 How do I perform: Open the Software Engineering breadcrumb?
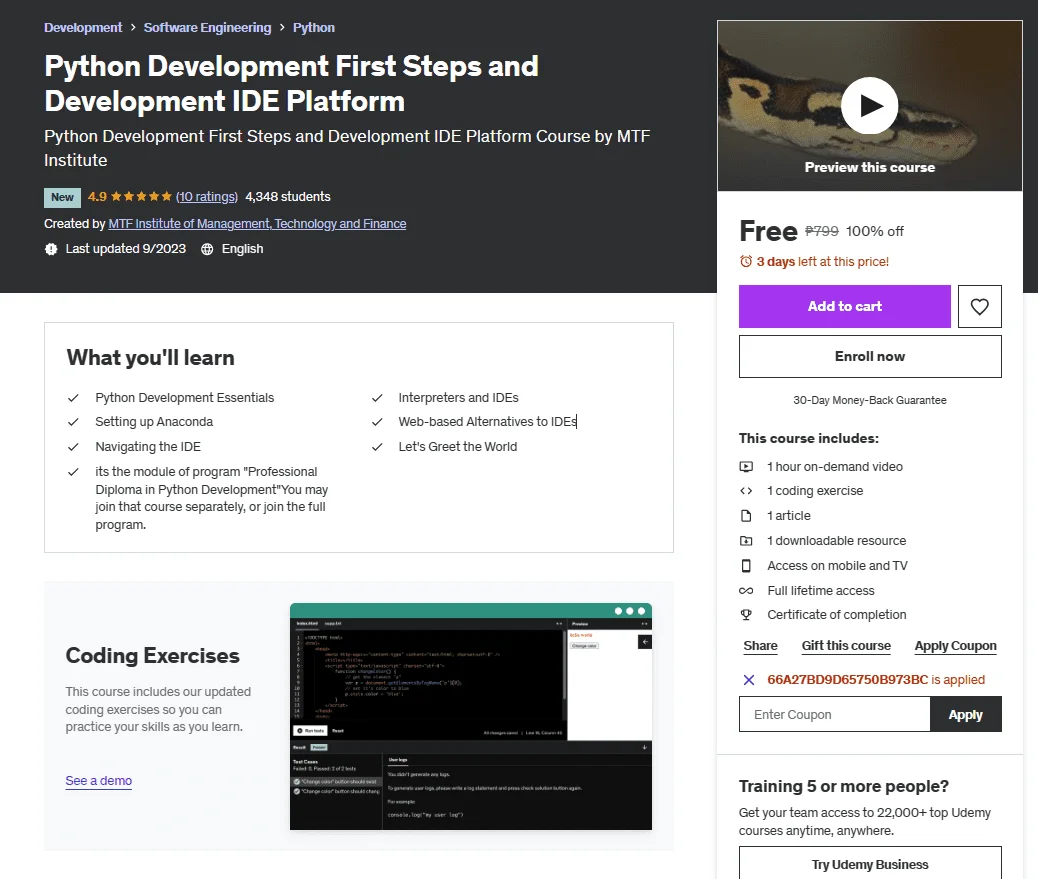[207, 28]
